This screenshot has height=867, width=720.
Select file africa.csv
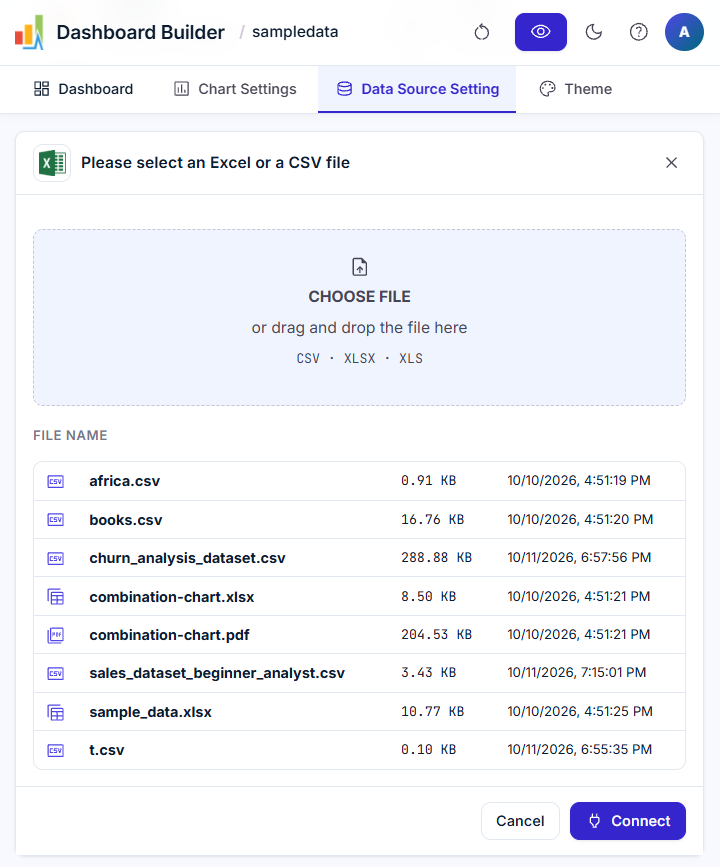pyautogui.click(x=359, y=481)
